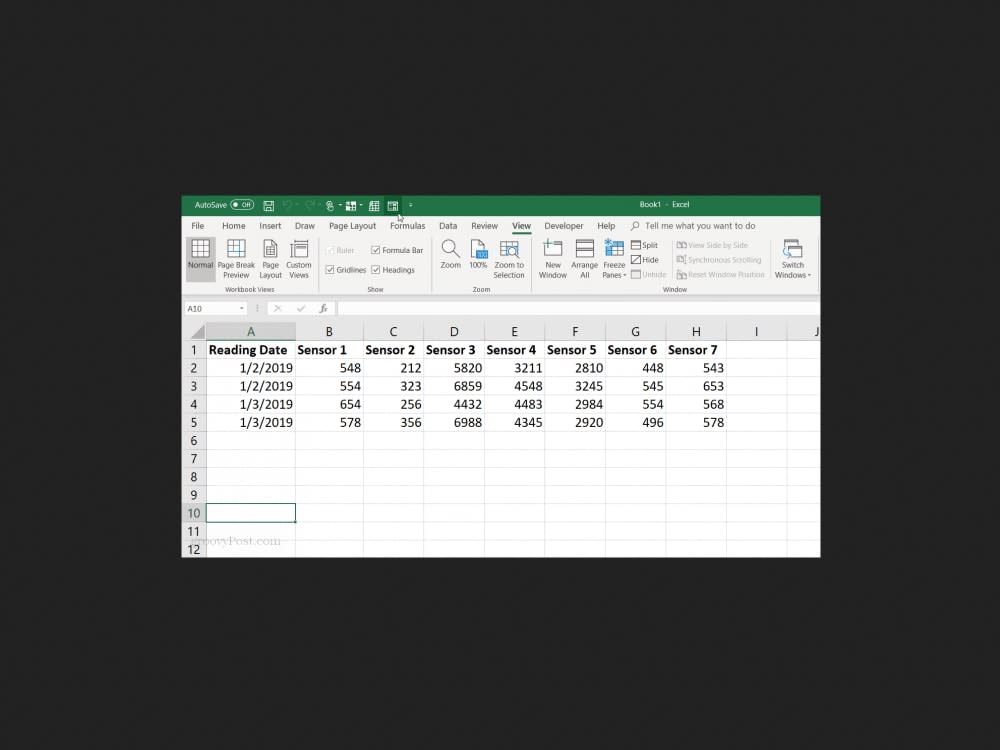Click the form quick access toolbar icon
Viewport: 1000px width, 750px height.
coord(393,205)
